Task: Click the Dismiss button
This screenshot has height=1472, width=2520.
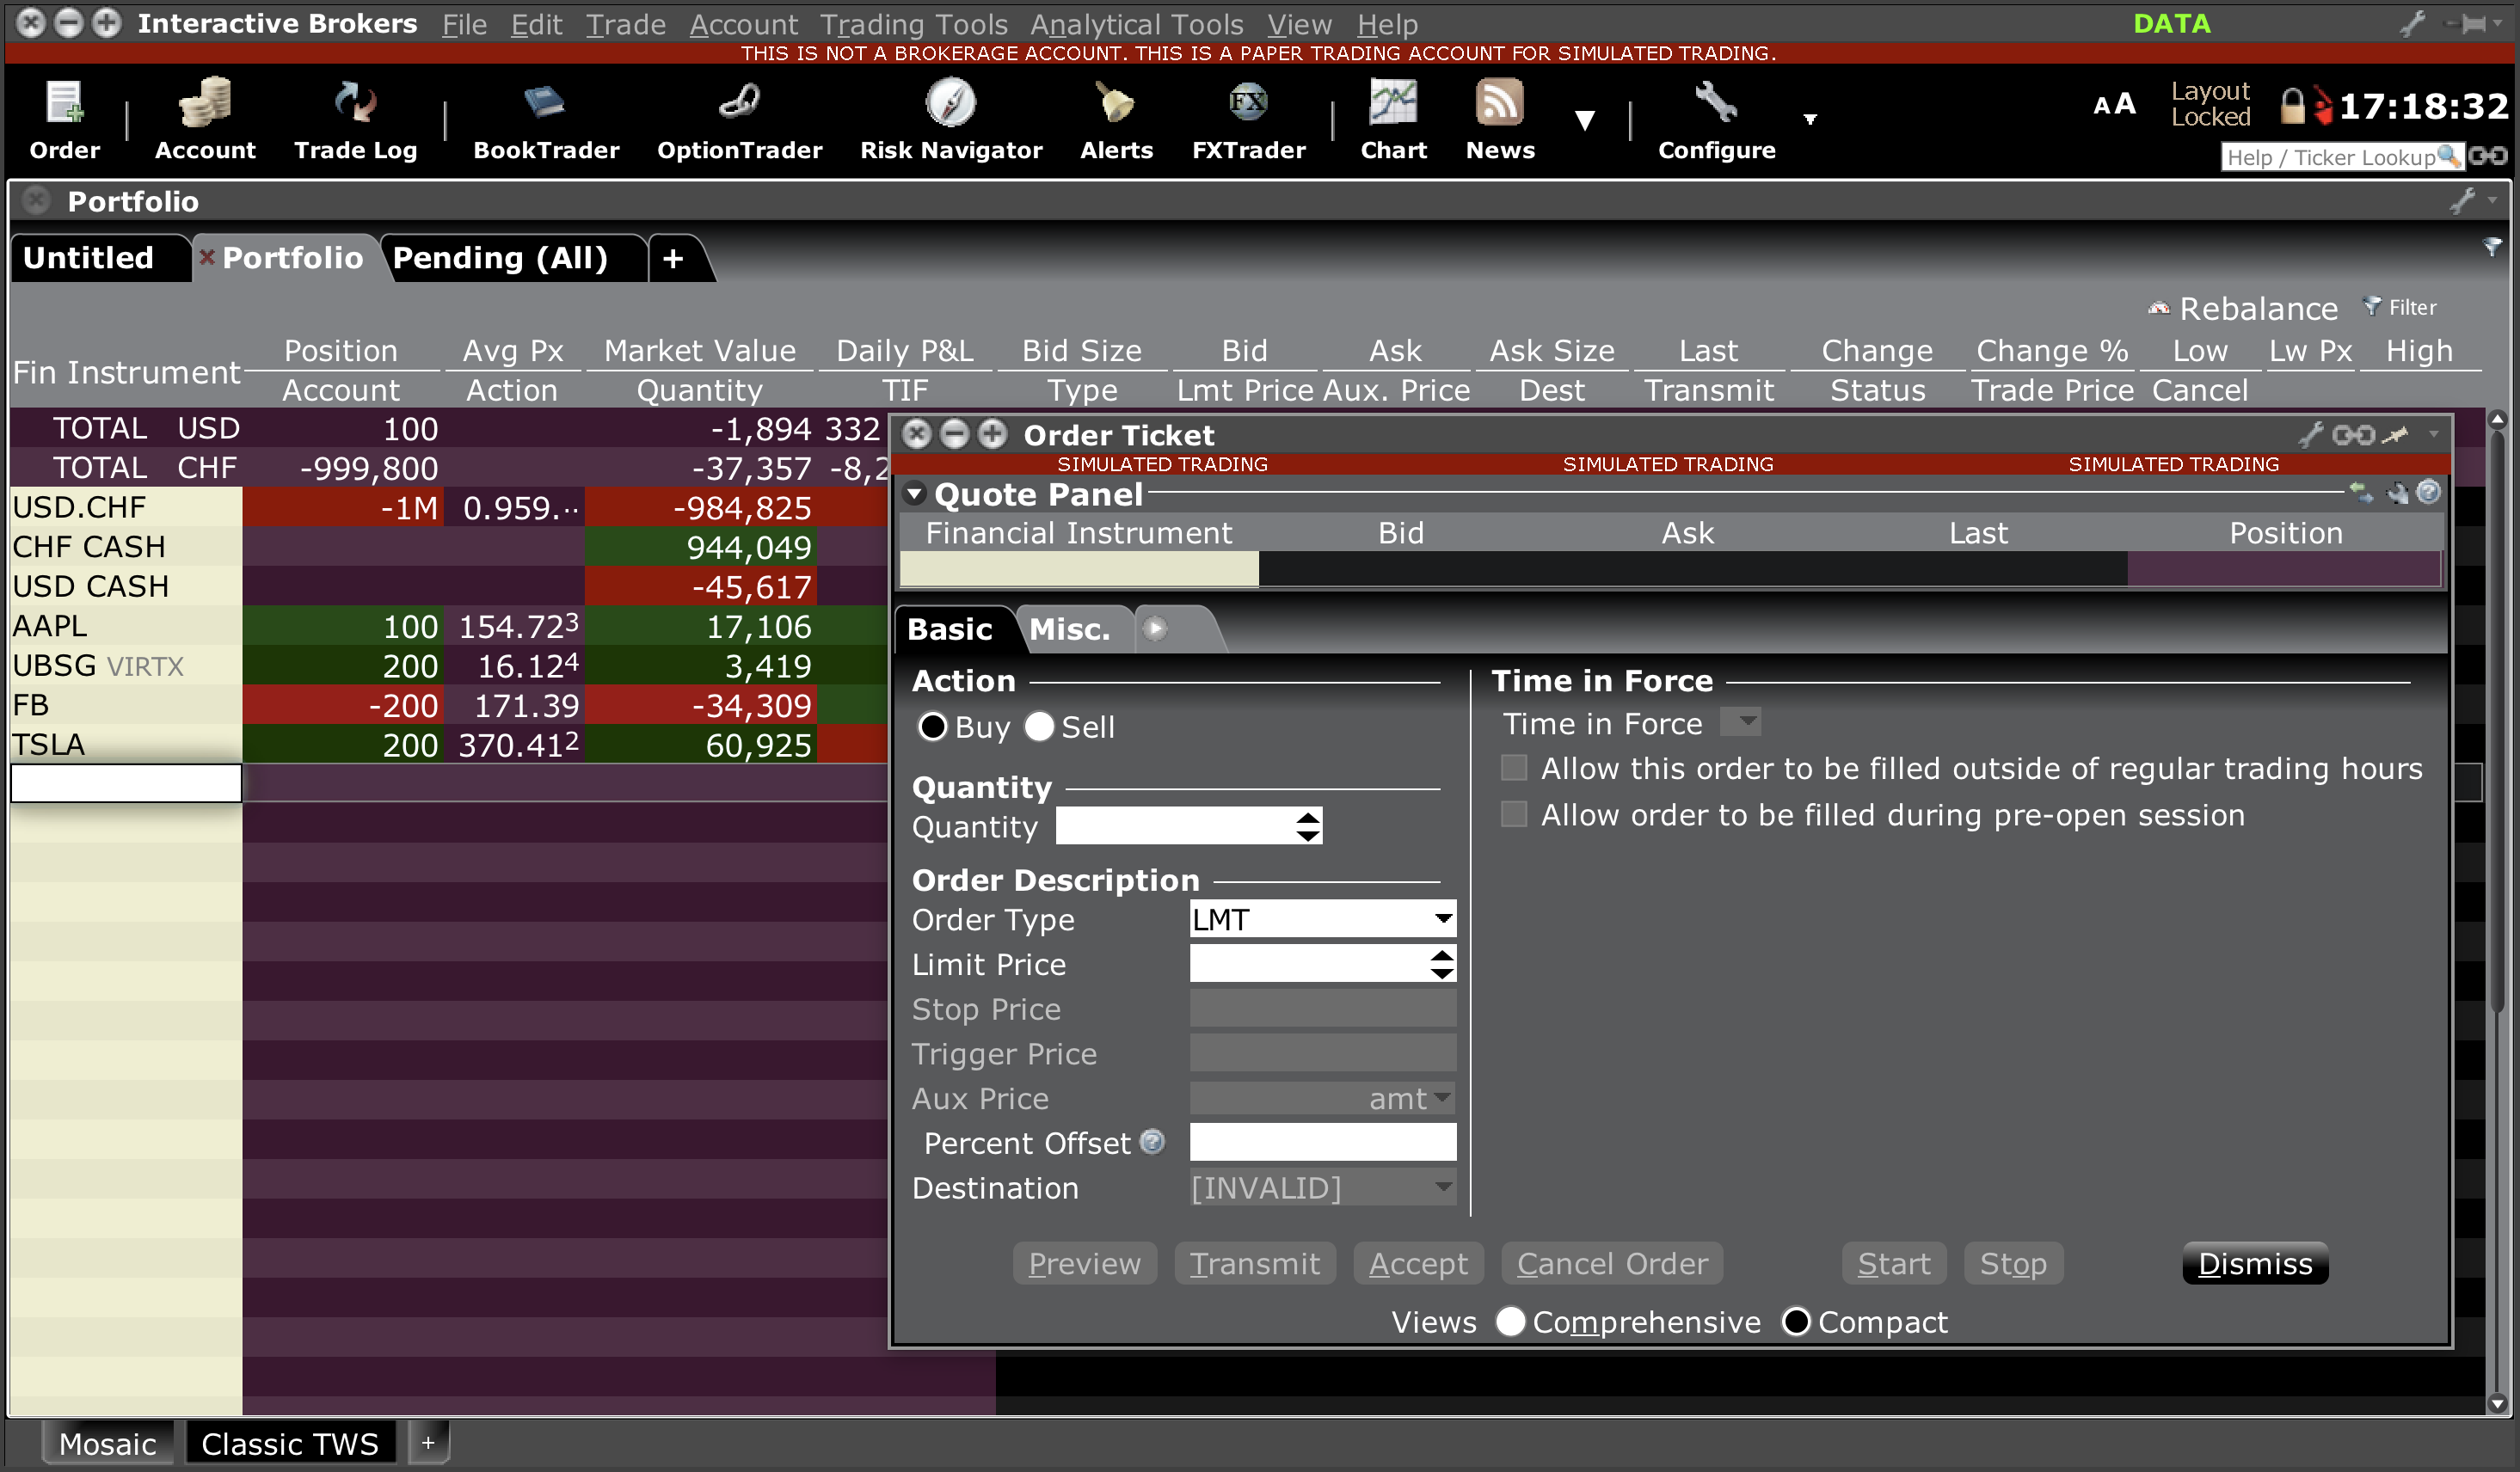Action: (x=2255, y=1263)
